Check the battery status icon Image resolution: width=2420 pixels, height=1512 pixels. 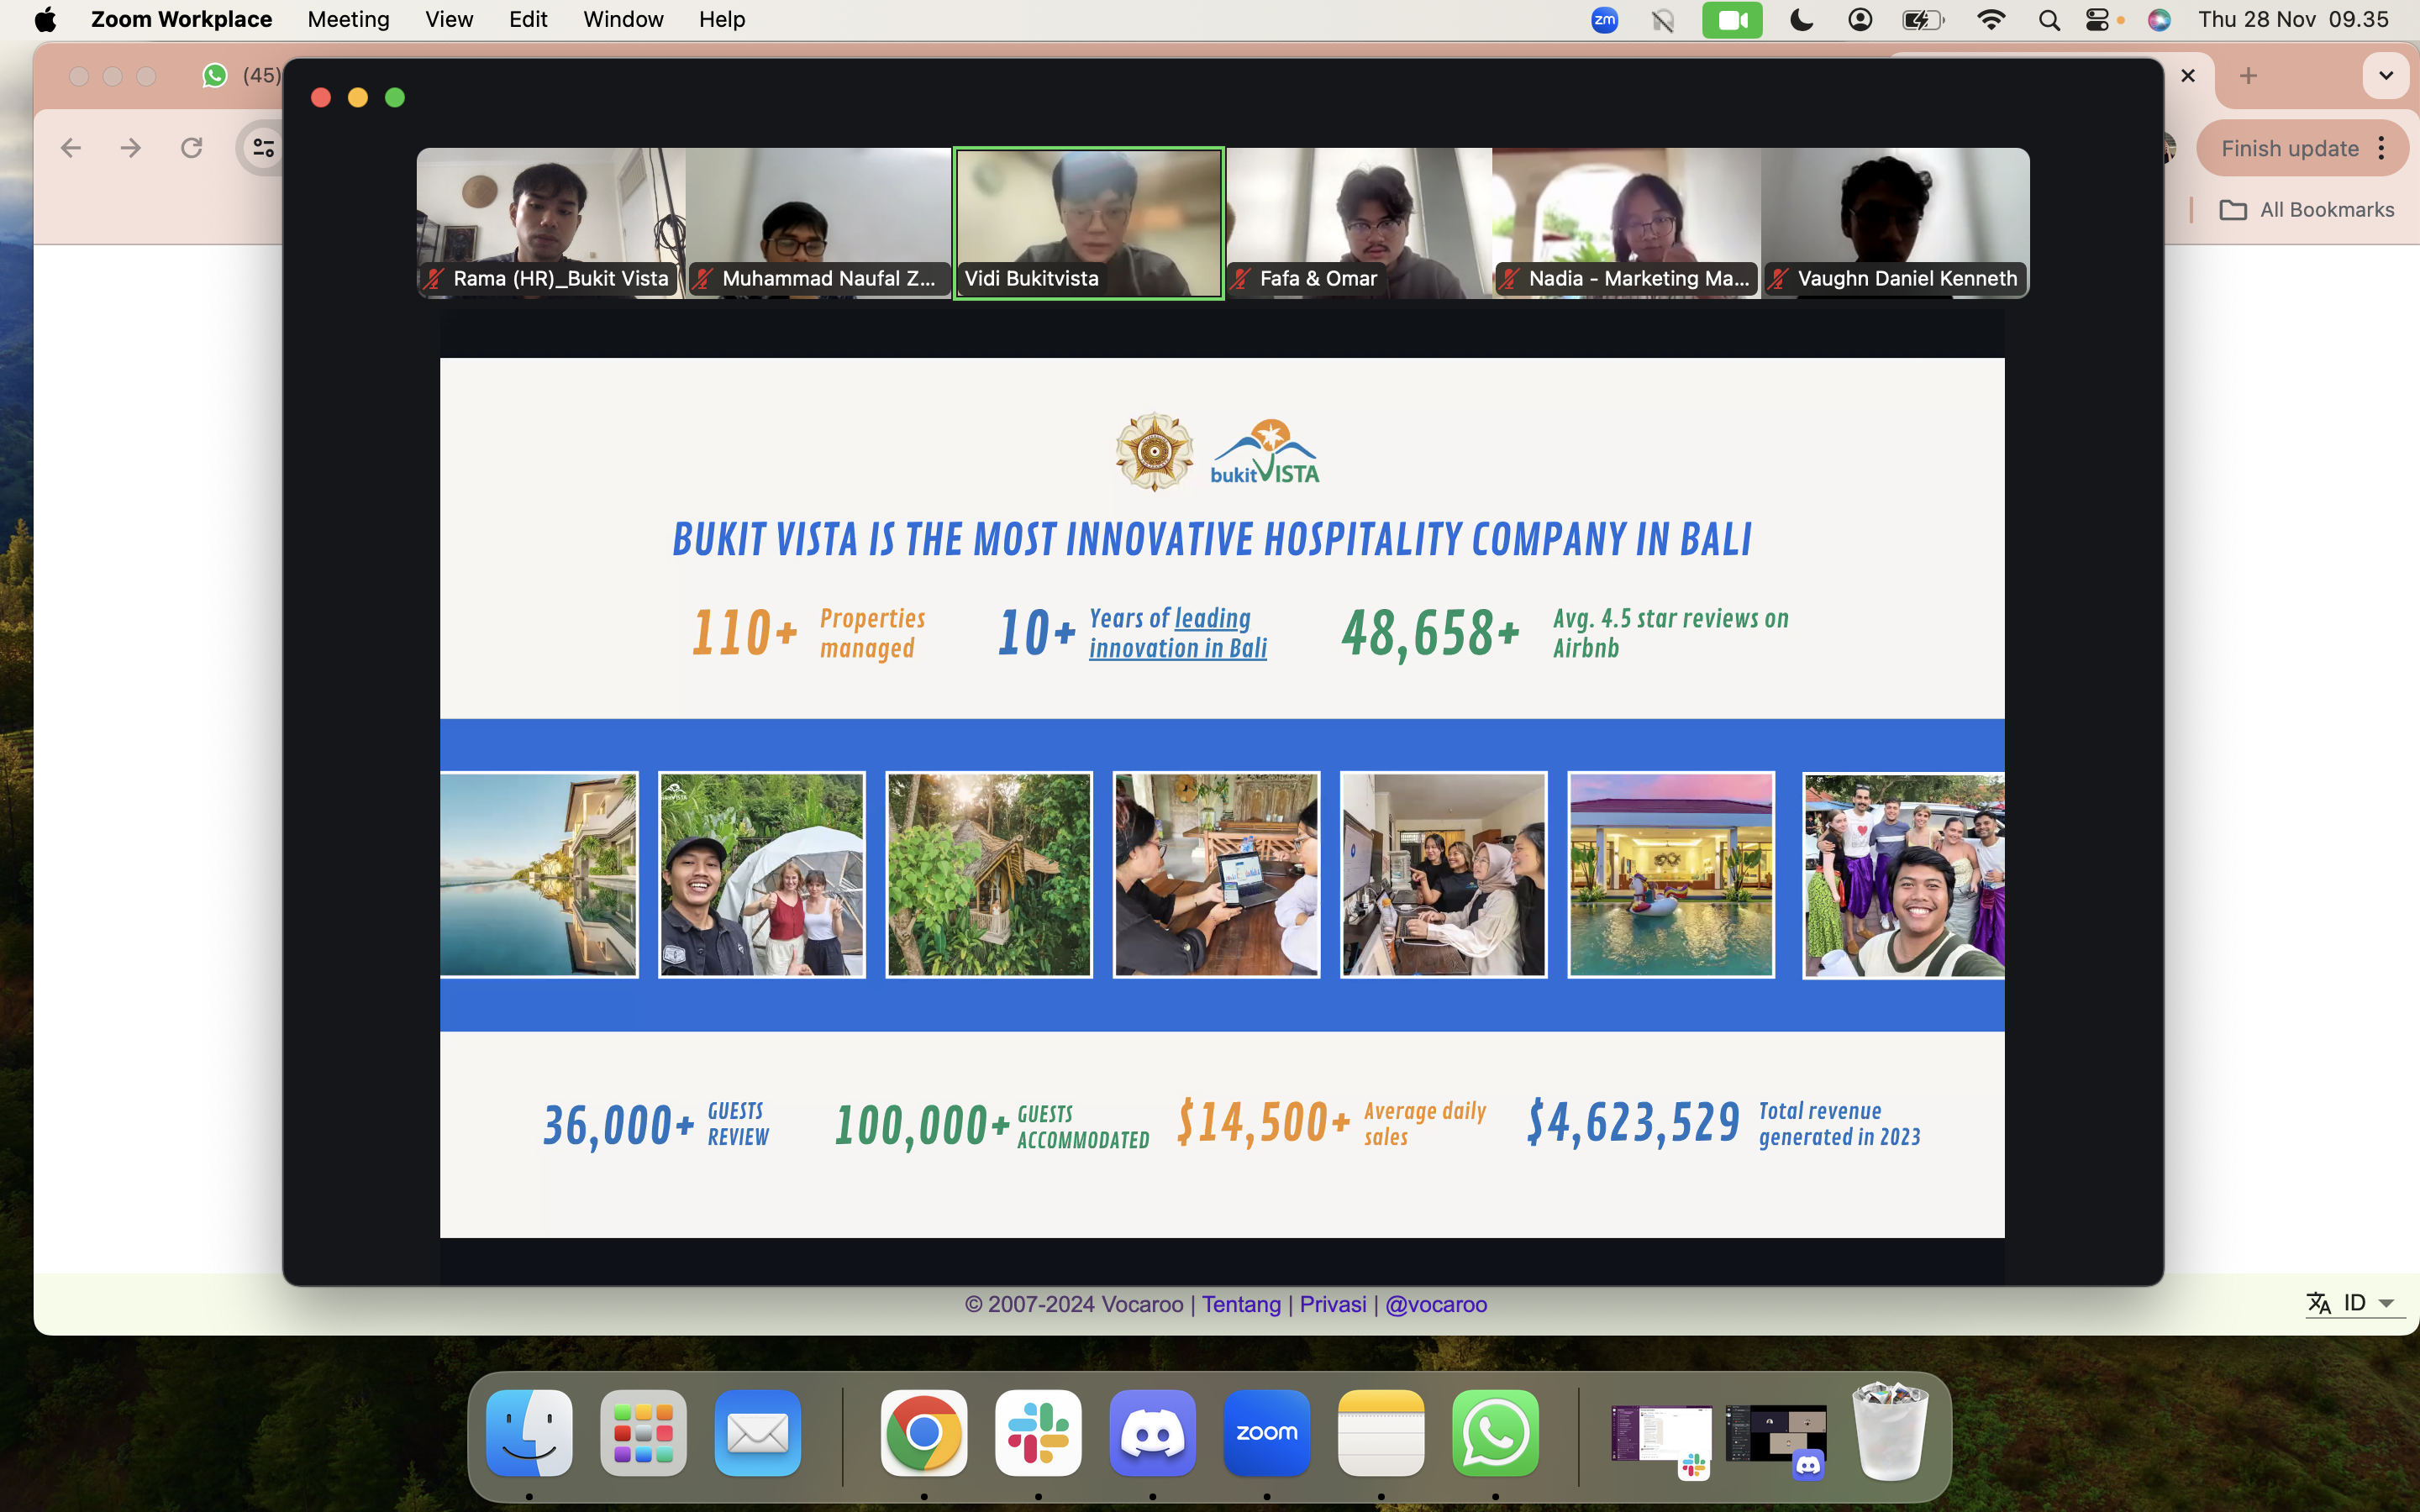(1922, 20)
